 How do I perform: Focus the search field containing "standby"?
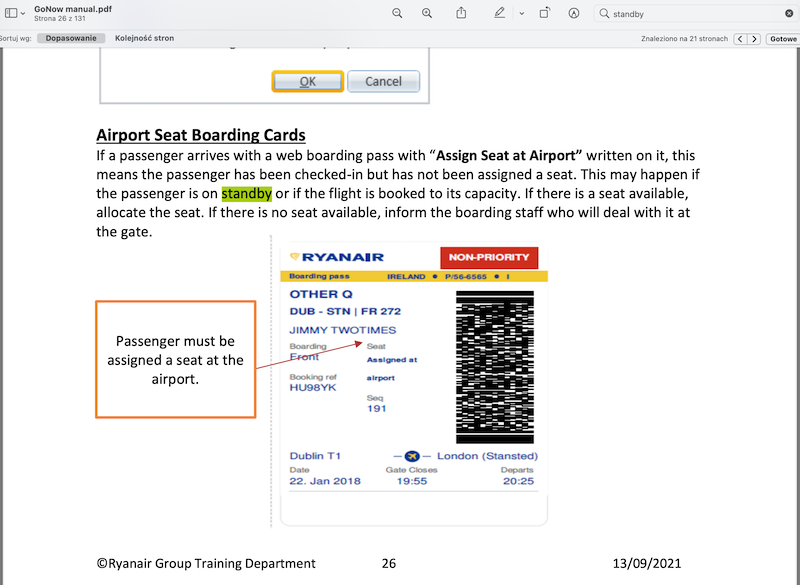coord(694,14)
